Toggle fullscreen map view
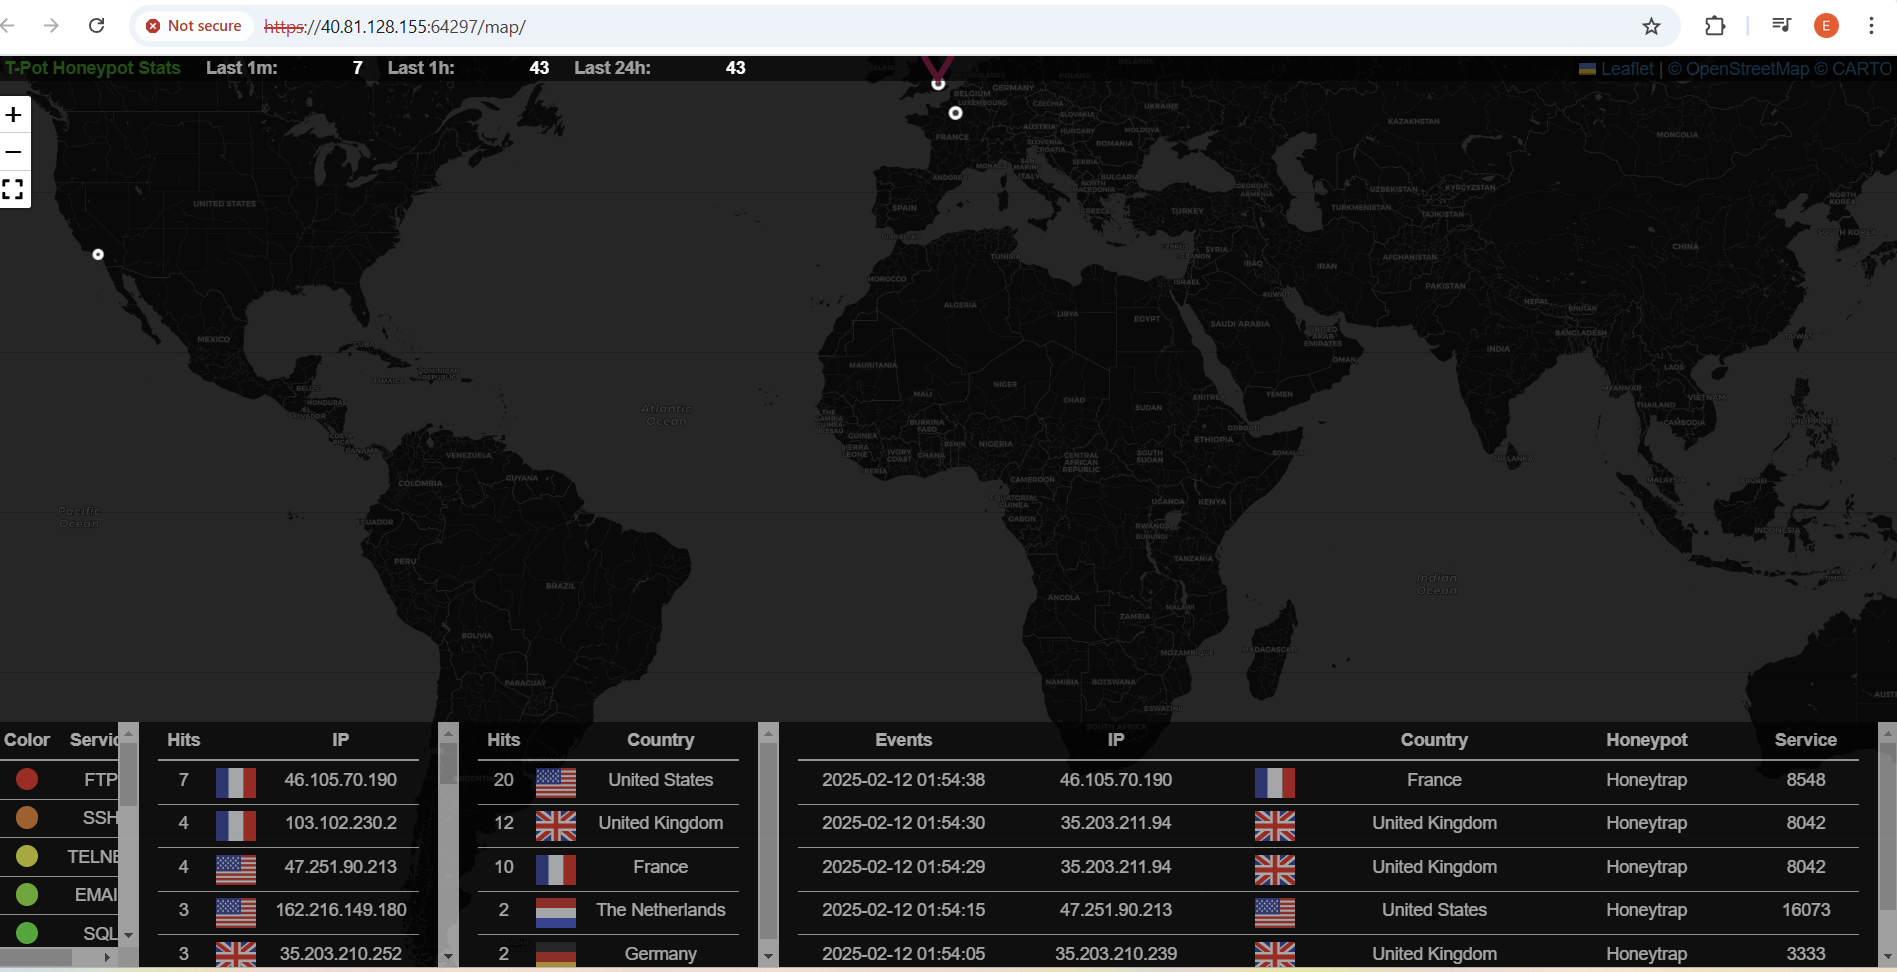Image resolution: width=1897 pixels, height=972 pixels. click(14, 189)
